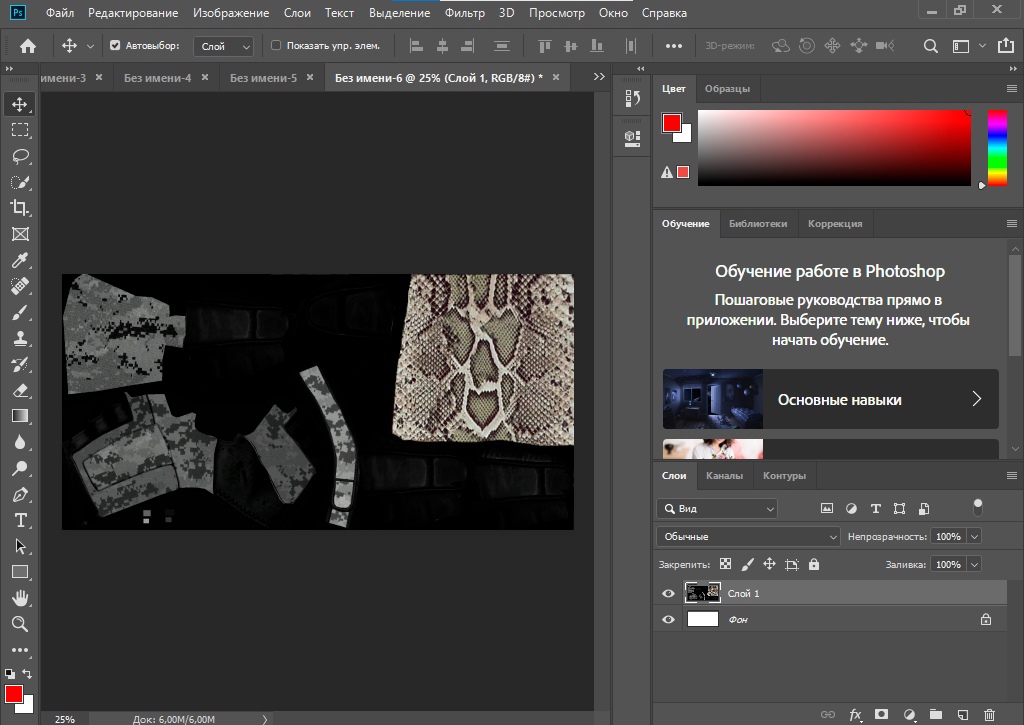Expand the layer filter Вид dropdown

coord(716,509)
